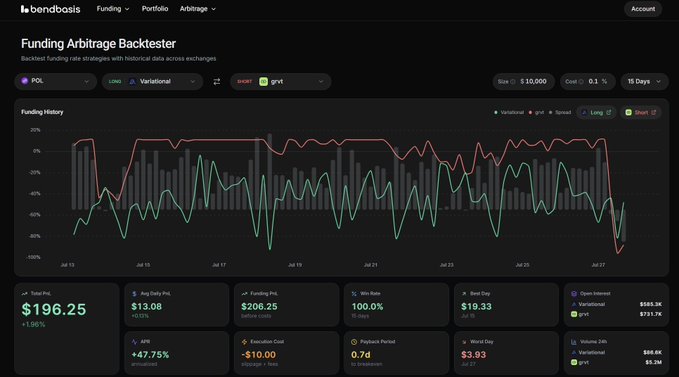Click the Short trade link button
This screenshot has height=377, width=679.
pyautogui.click(x=640, y=113)
